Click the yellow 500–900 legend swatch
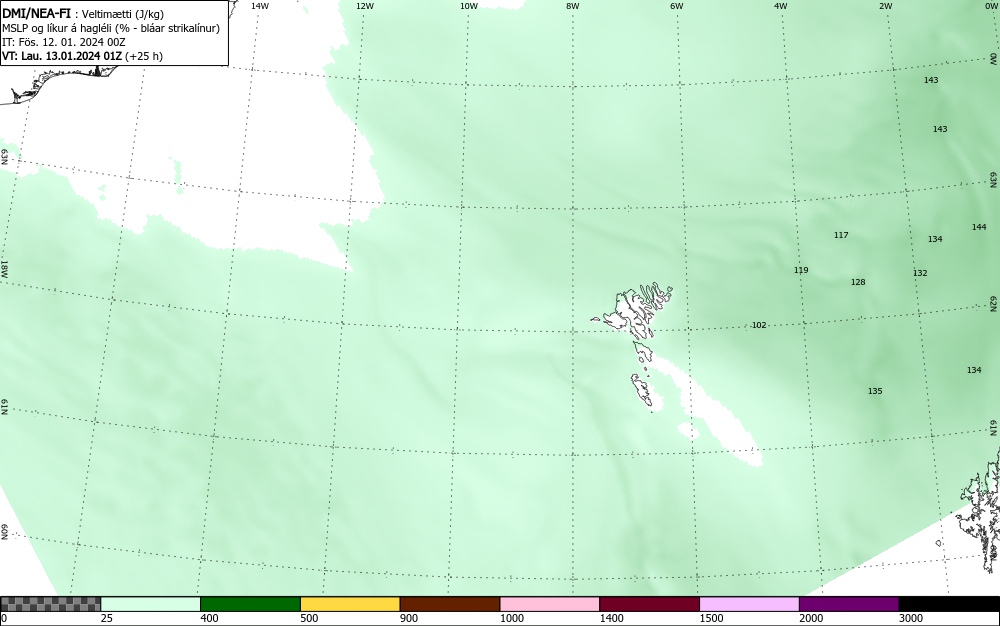Screen dimensions: 1000x626 (x=350, y=604)
